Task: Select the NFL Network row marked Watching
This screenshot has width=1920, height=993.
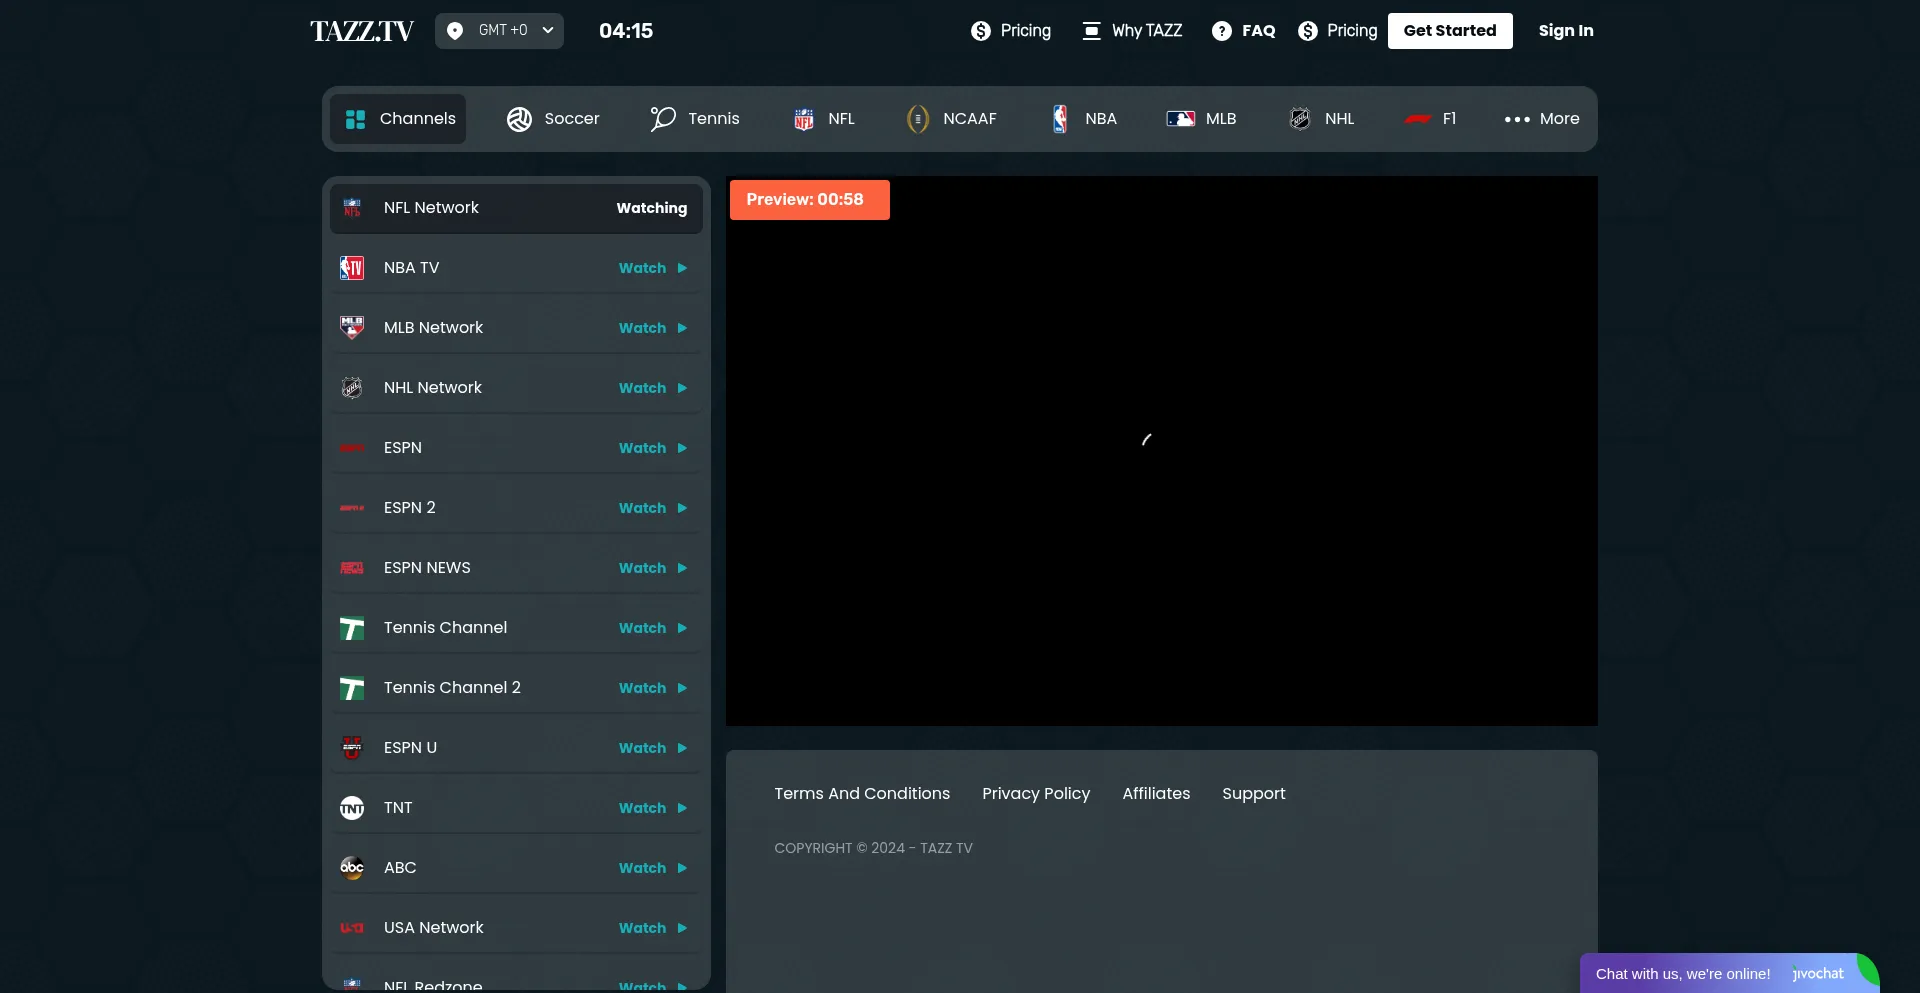Action: (516, 208)
